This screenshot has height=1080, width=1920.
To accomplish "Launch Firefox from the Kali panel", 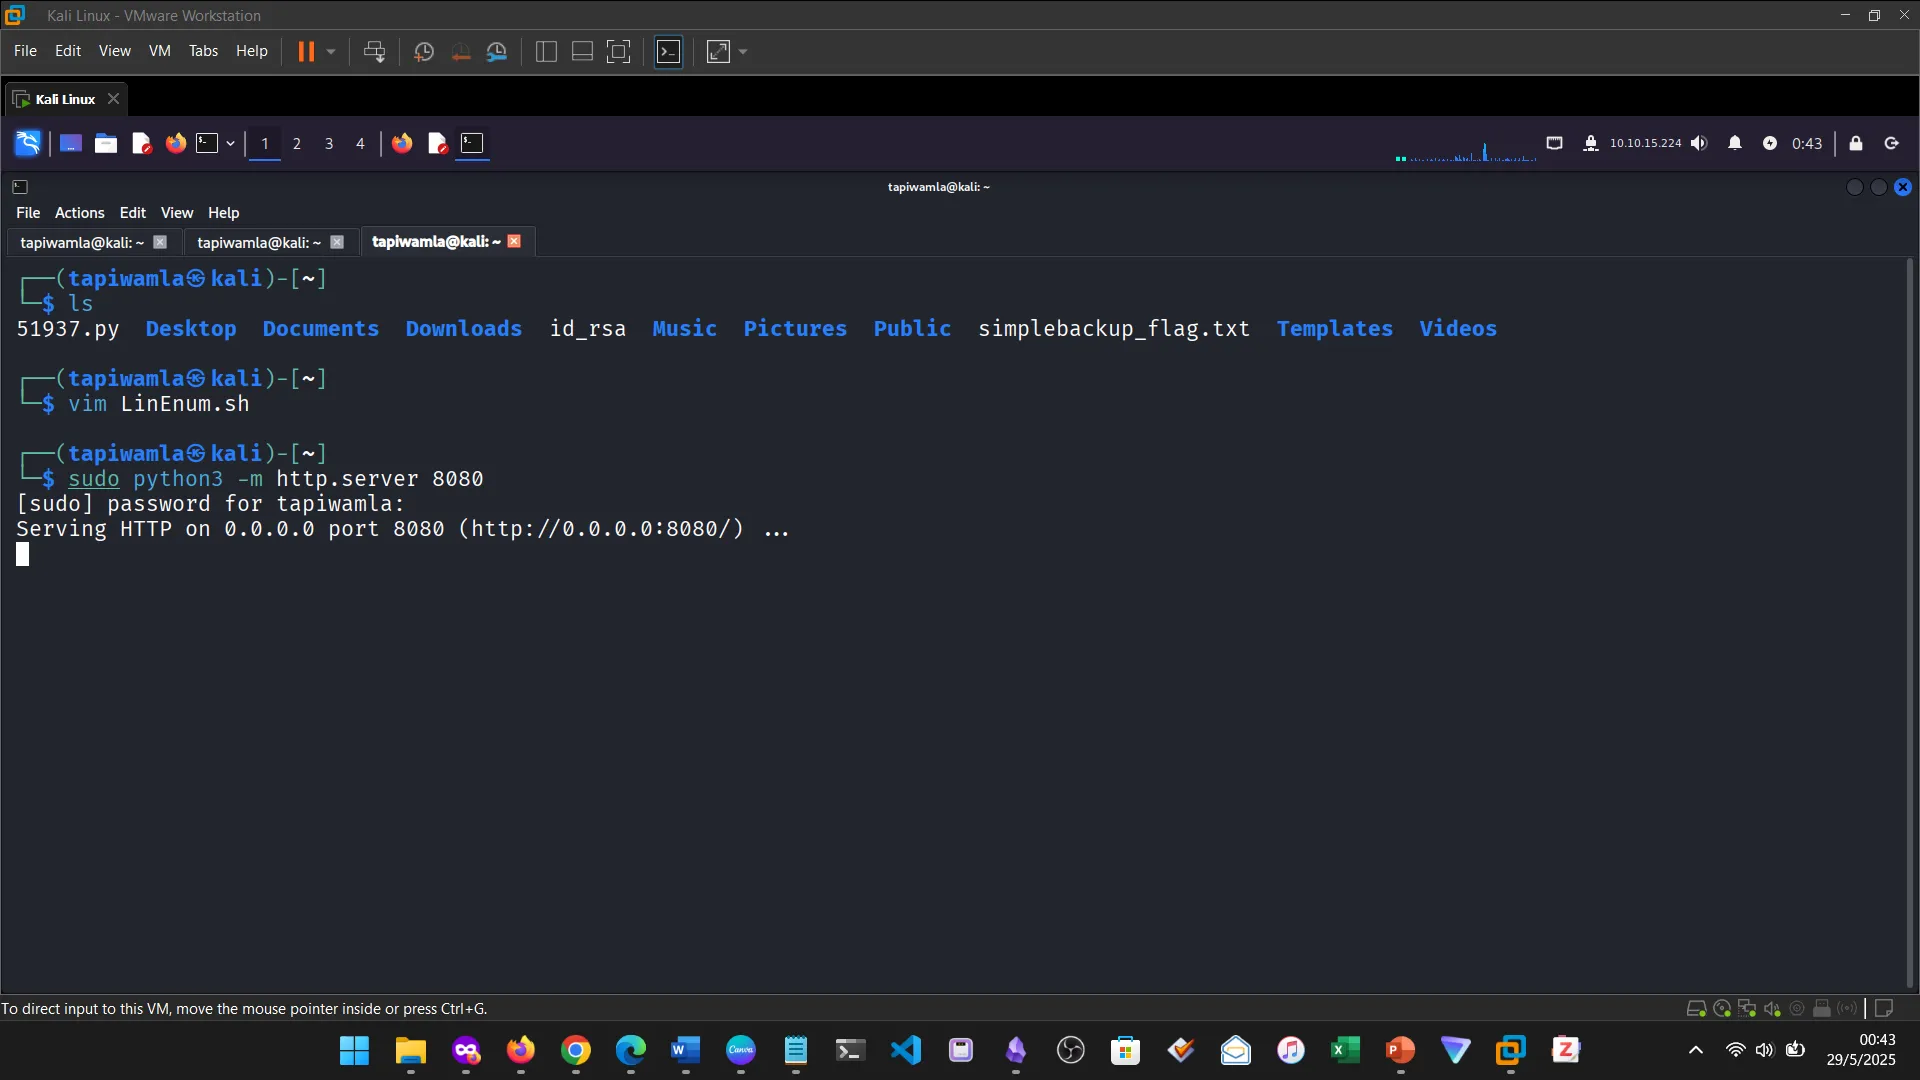I will (x=175, y=143).
